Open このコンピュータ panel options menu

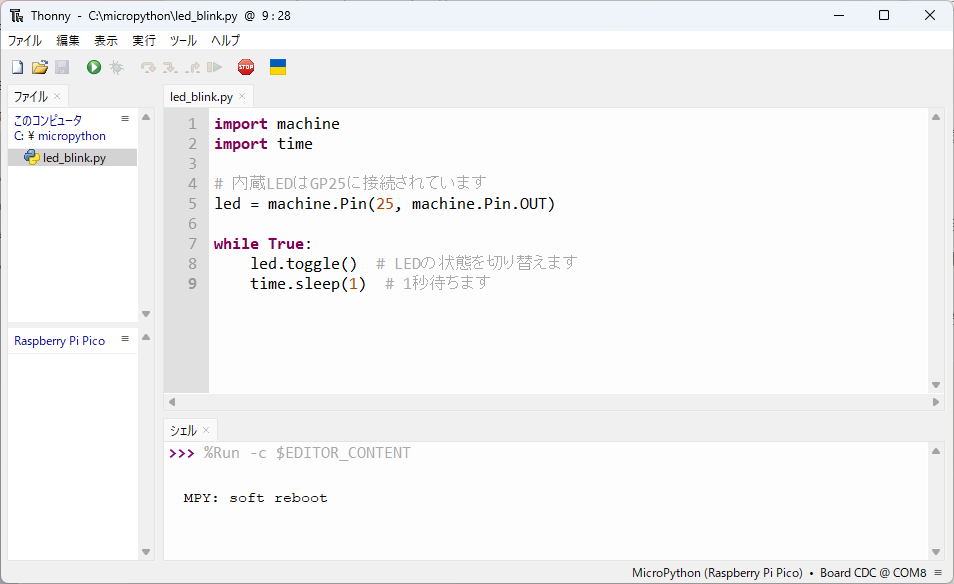click(125, 119)
